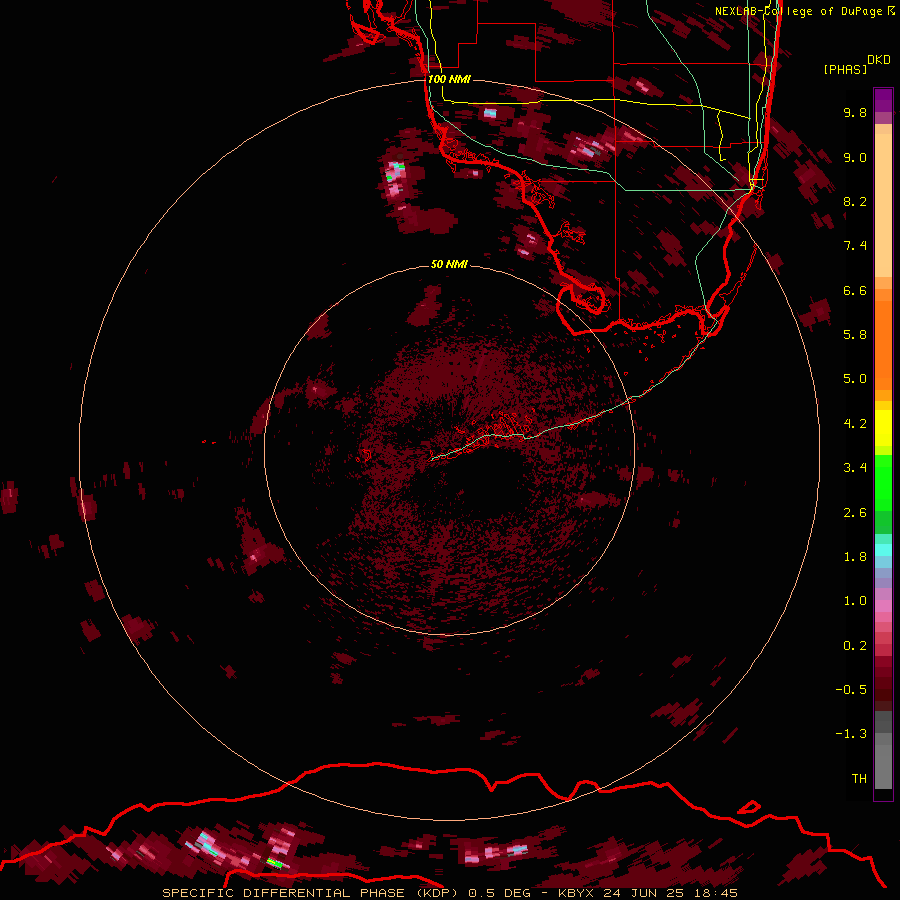The image size is (900, 900).
Task: Select the 5.0 scale value
Action: pyautogui.click(x=855, y=379)
